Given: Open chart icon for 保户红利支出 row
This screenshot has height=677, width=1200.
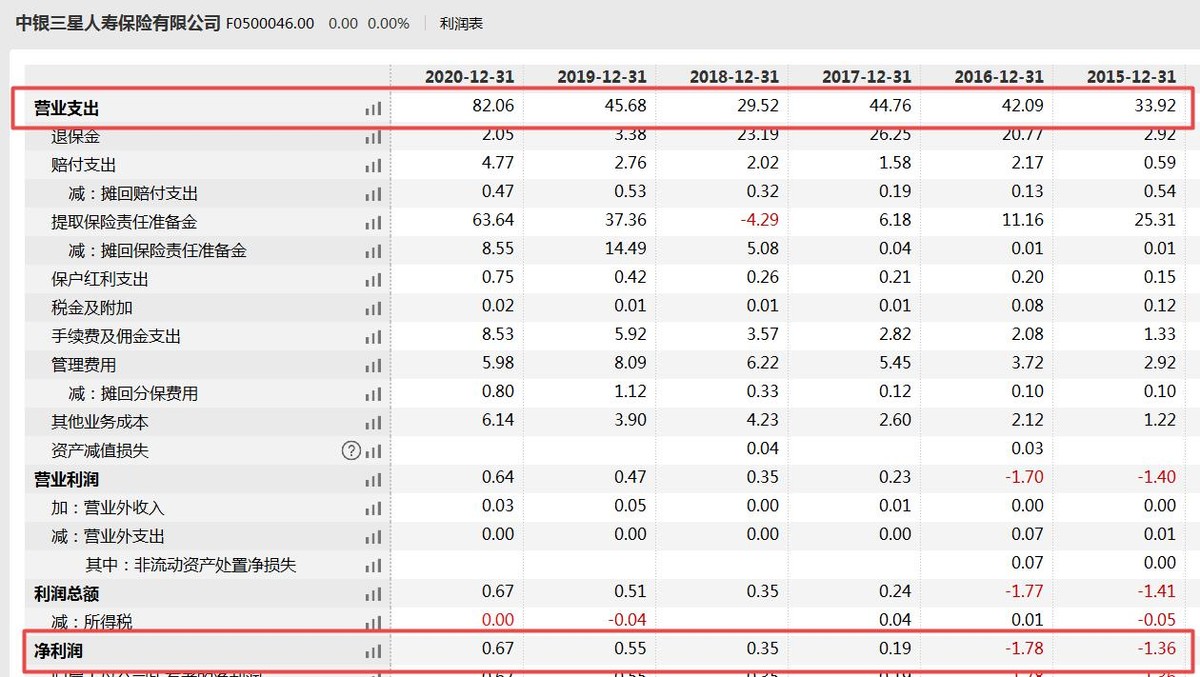Looking at the screenshot, I should 373,280.
